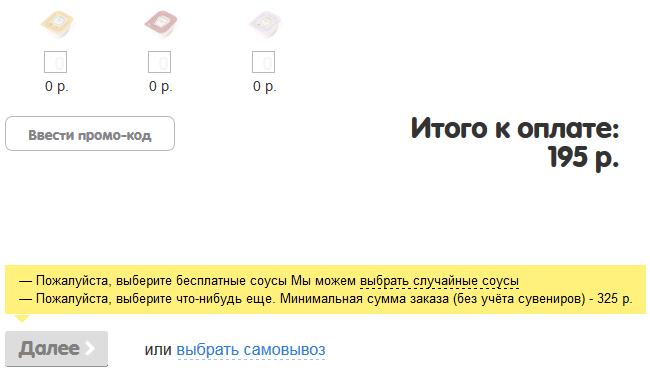Click the '195 р.' total amount

click(583, 157)
